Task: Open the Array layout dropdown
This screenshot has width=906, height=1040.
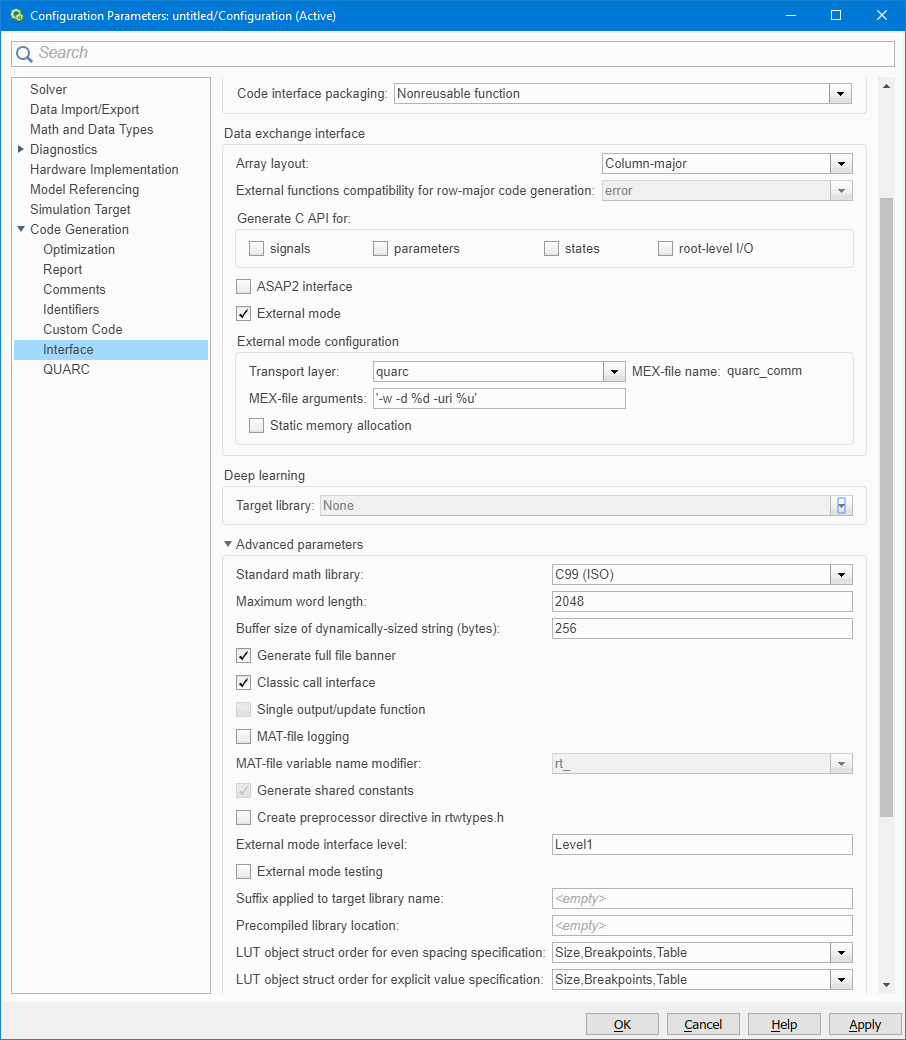Action: point(841,163)
